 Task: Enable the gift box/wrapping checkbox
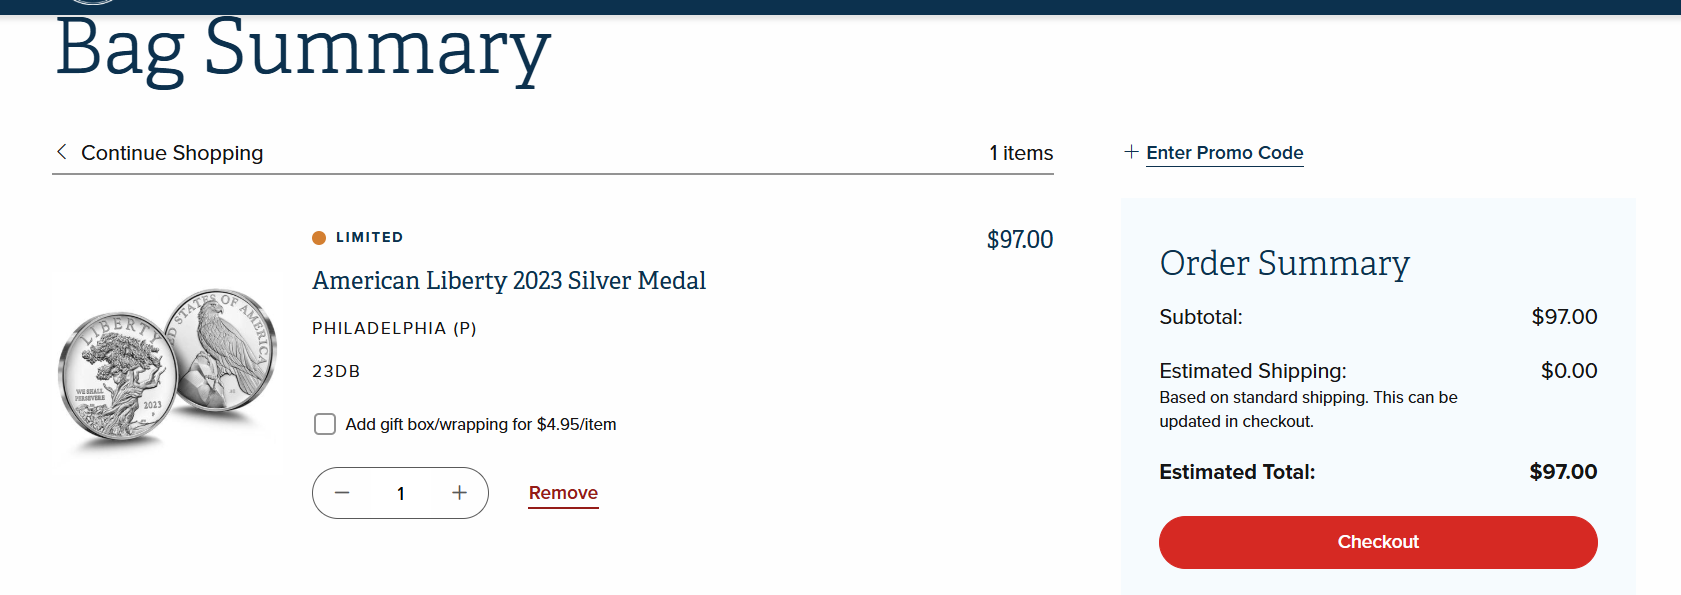click(x=325, y=424)
